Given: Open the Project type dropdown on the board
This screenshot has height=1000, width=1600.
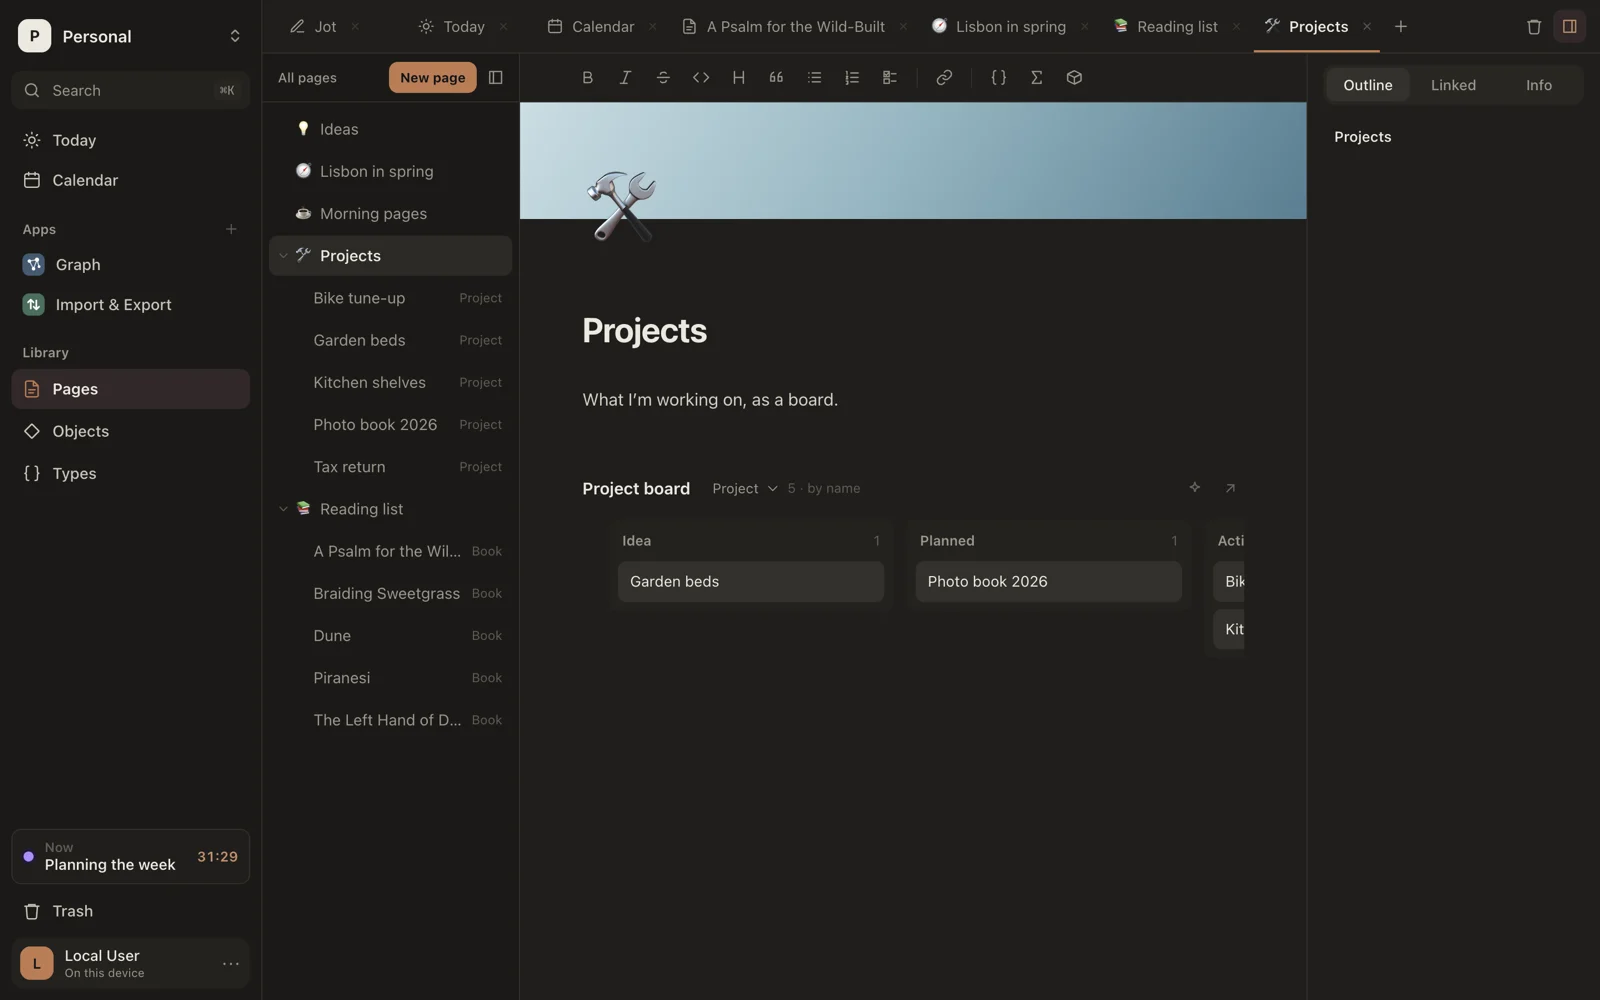Looking at the screenshot, I should tap(745, 489).
